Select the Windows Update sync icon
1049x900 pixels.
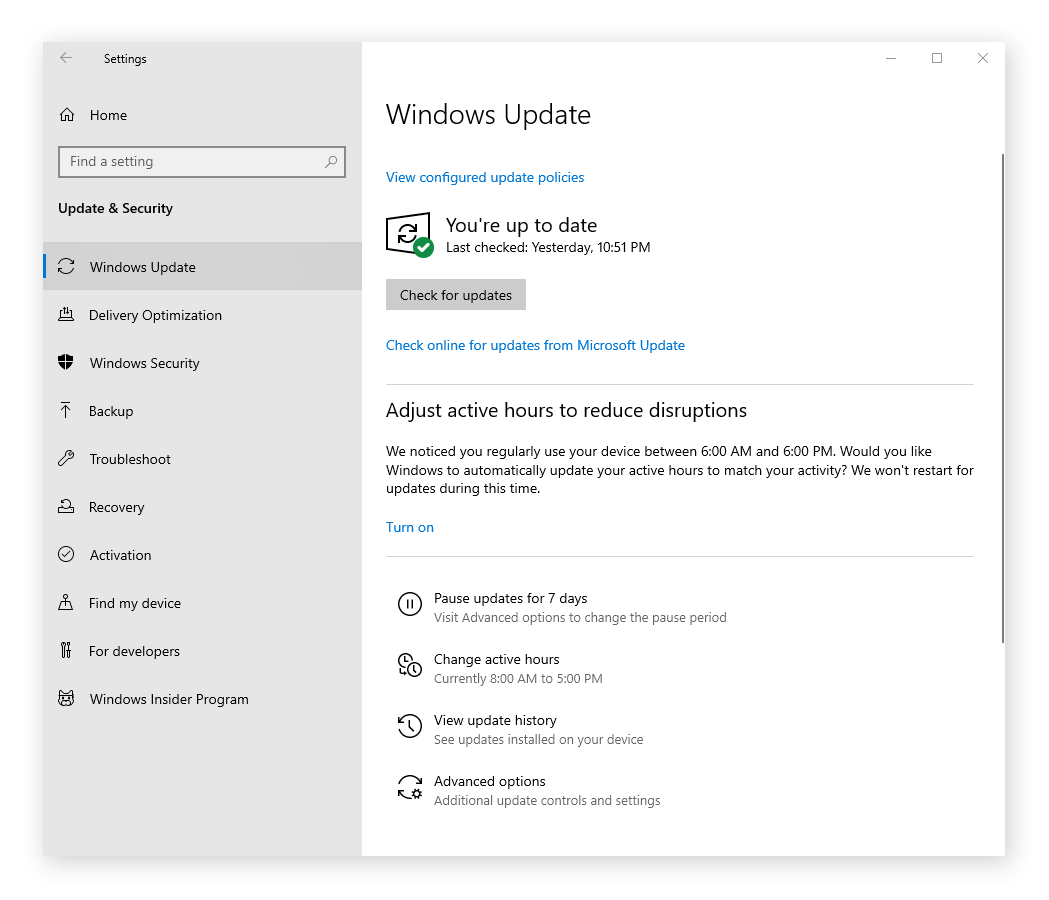pyautogui.click(x=66, y=266)
